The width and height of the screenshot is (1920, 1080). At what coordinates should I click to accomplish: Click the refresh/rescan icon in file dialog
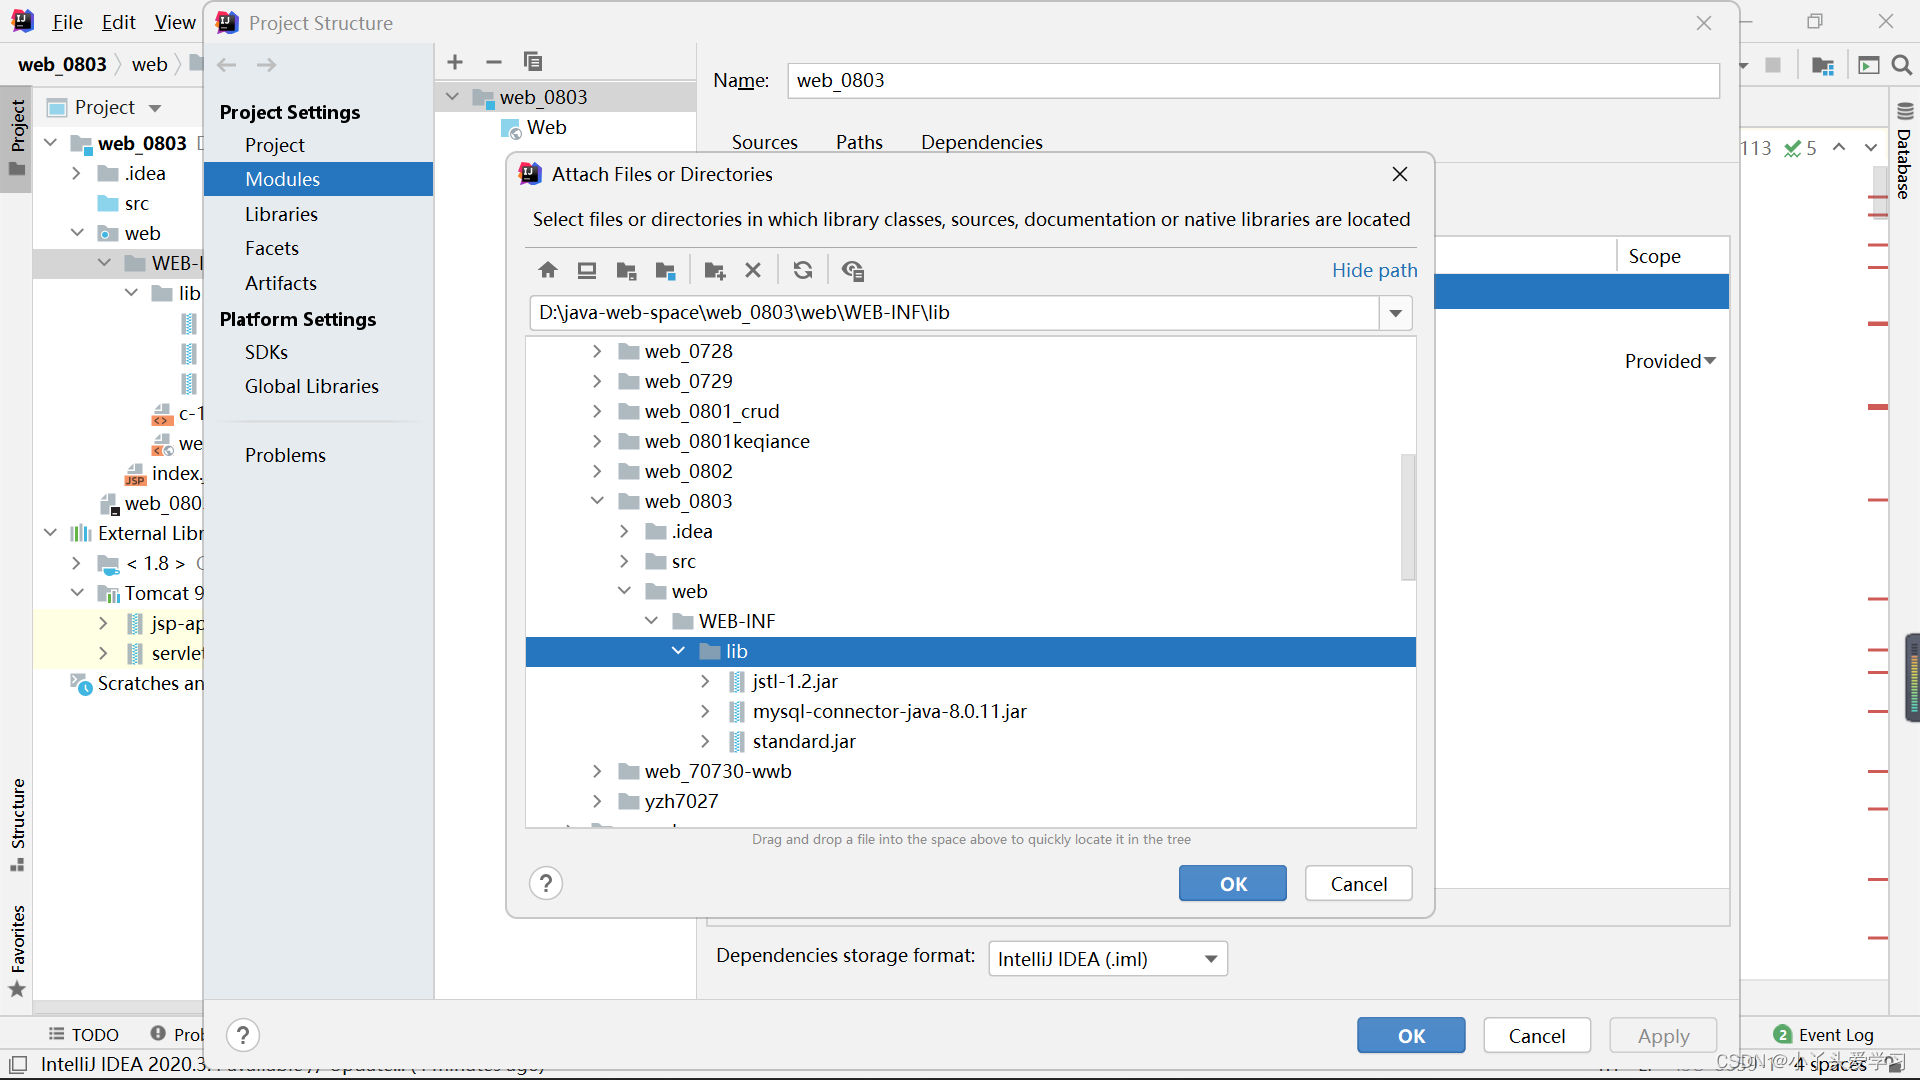802,270
